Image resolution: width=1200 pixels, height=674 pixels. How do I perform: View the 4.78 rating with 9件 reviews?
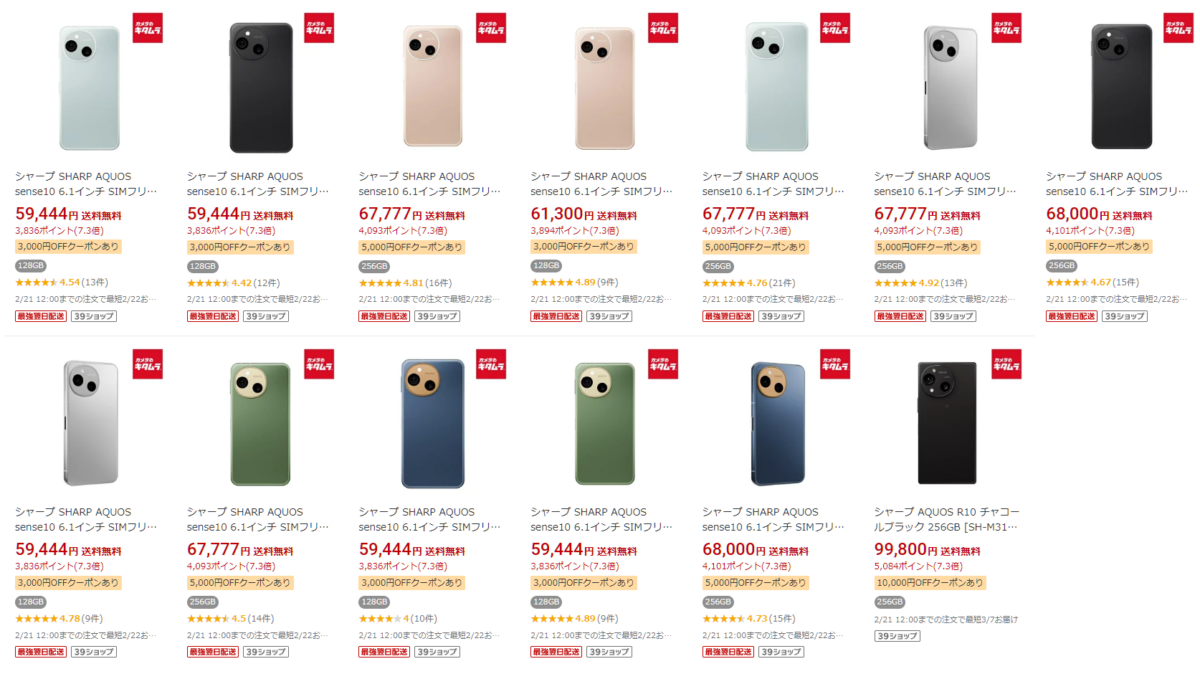tap(59, 619)
